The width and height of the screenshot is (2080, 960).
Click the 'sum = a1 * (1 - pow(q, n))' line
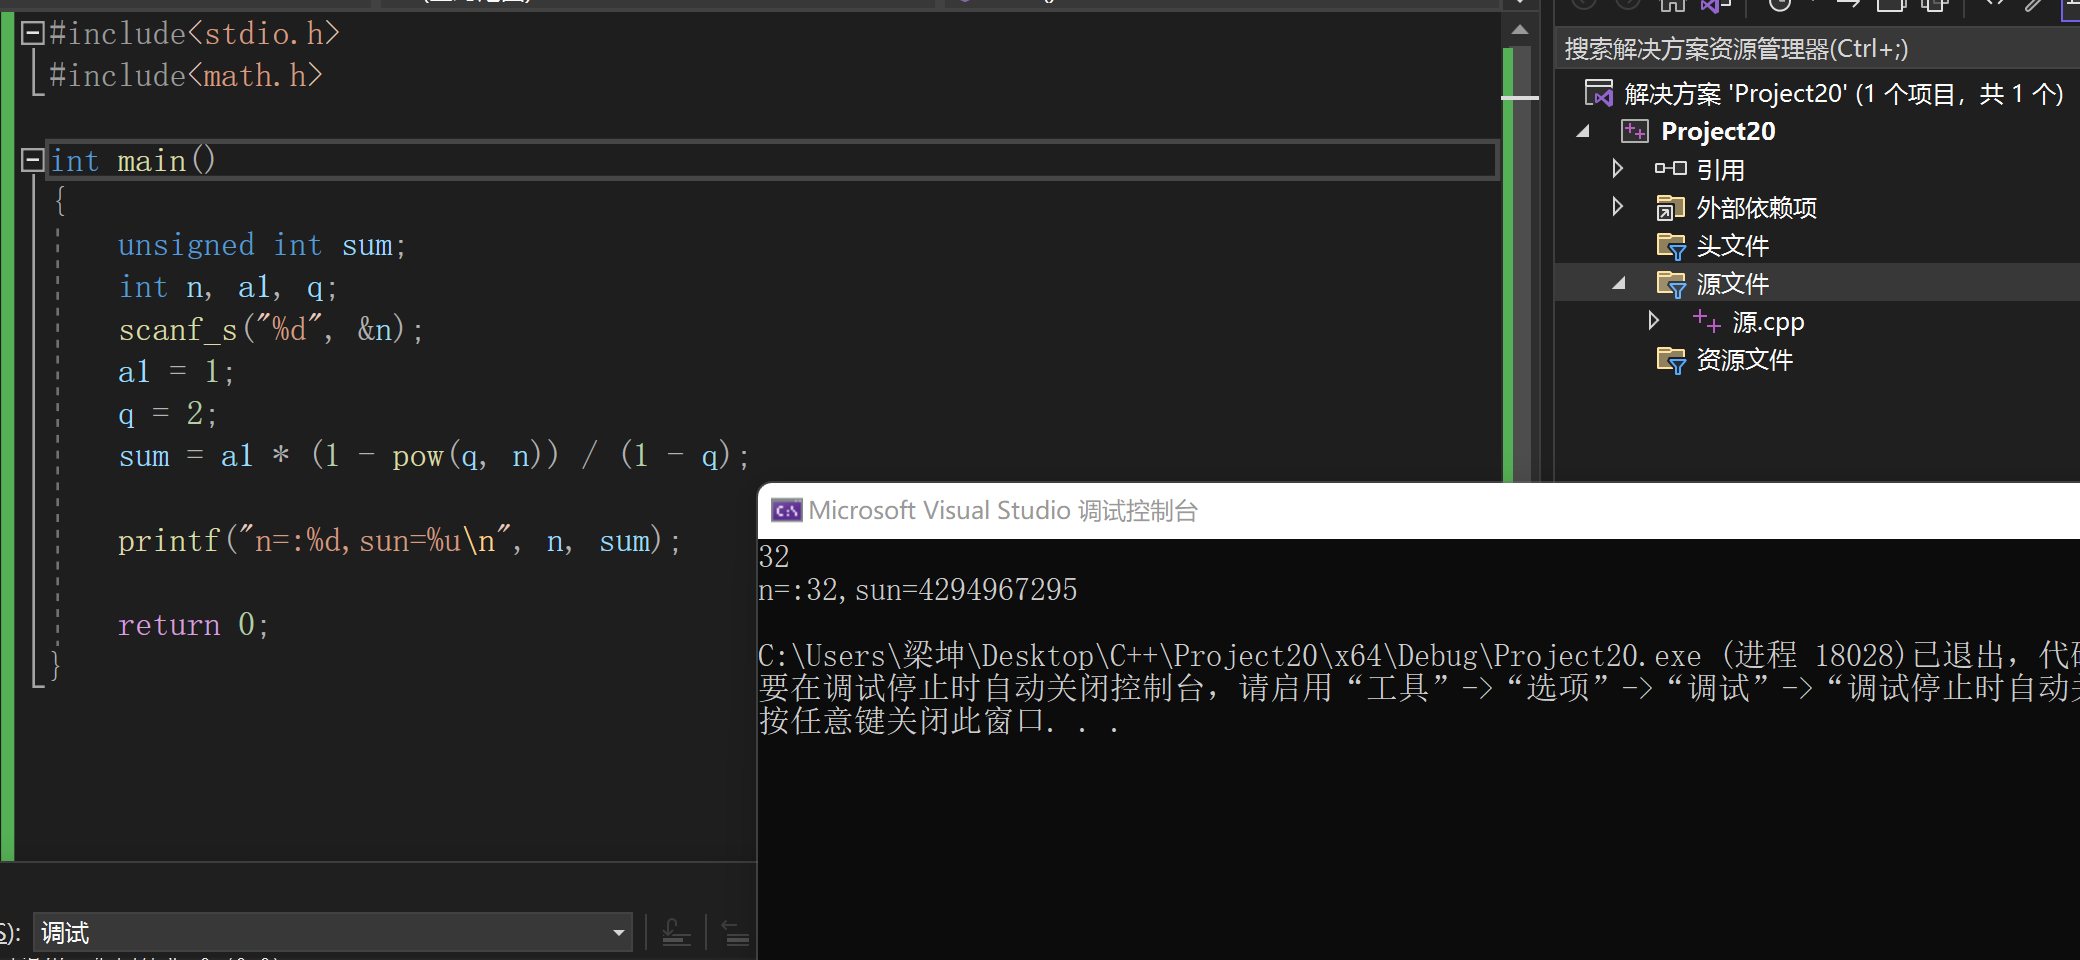click(434, 456)
